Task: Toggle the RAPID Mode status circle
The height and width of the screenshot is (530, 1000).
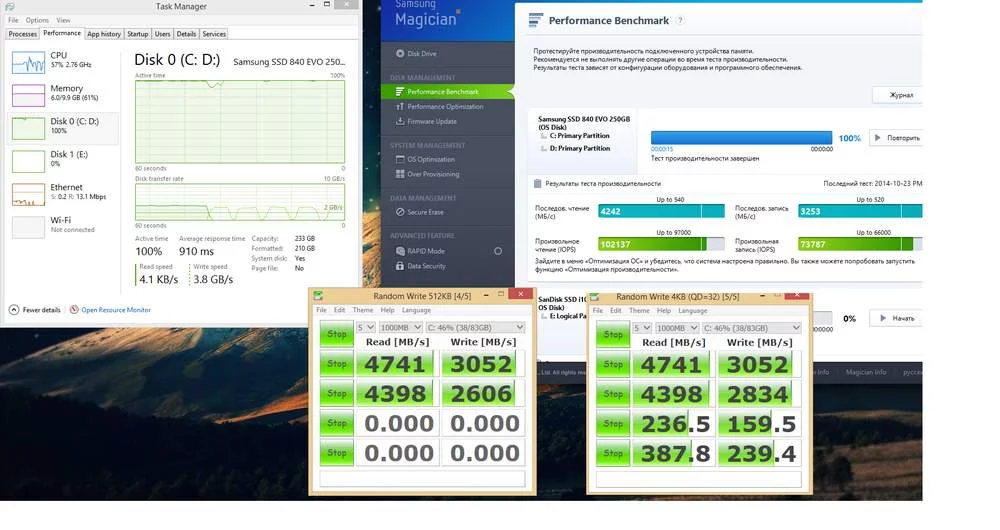Action: pos(498,251)
